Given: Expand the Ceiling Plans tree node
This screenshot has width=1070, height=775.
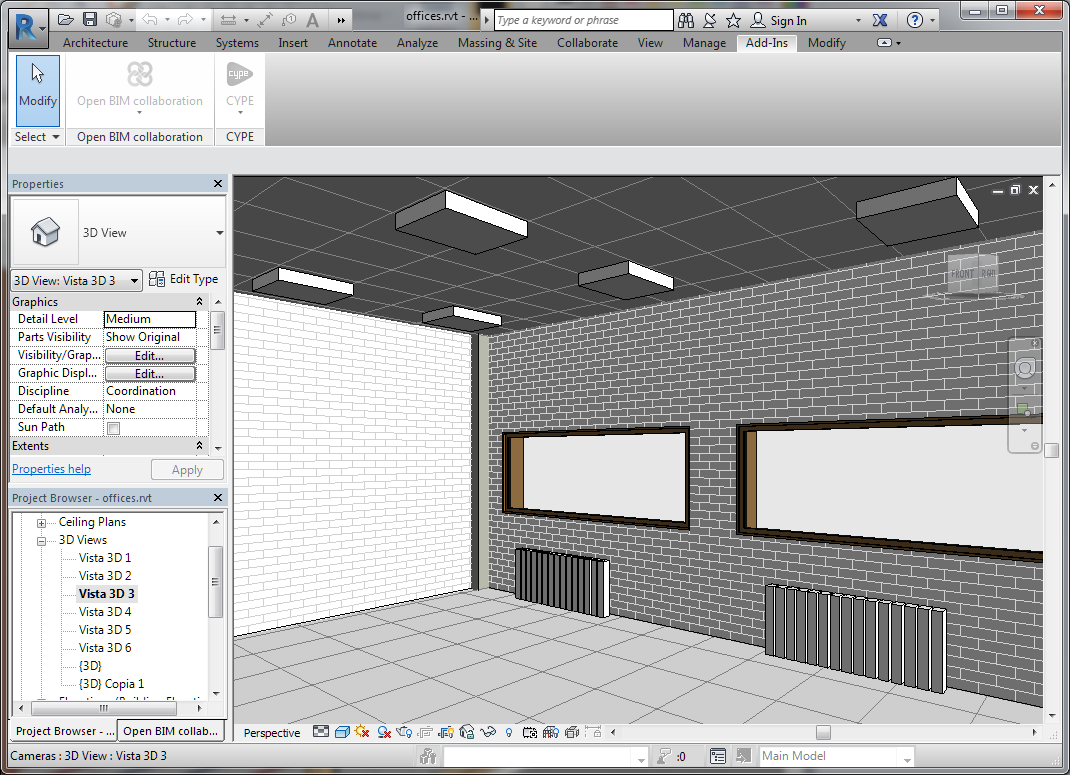Looking at the screenshot, I should [x=42, y=523].
